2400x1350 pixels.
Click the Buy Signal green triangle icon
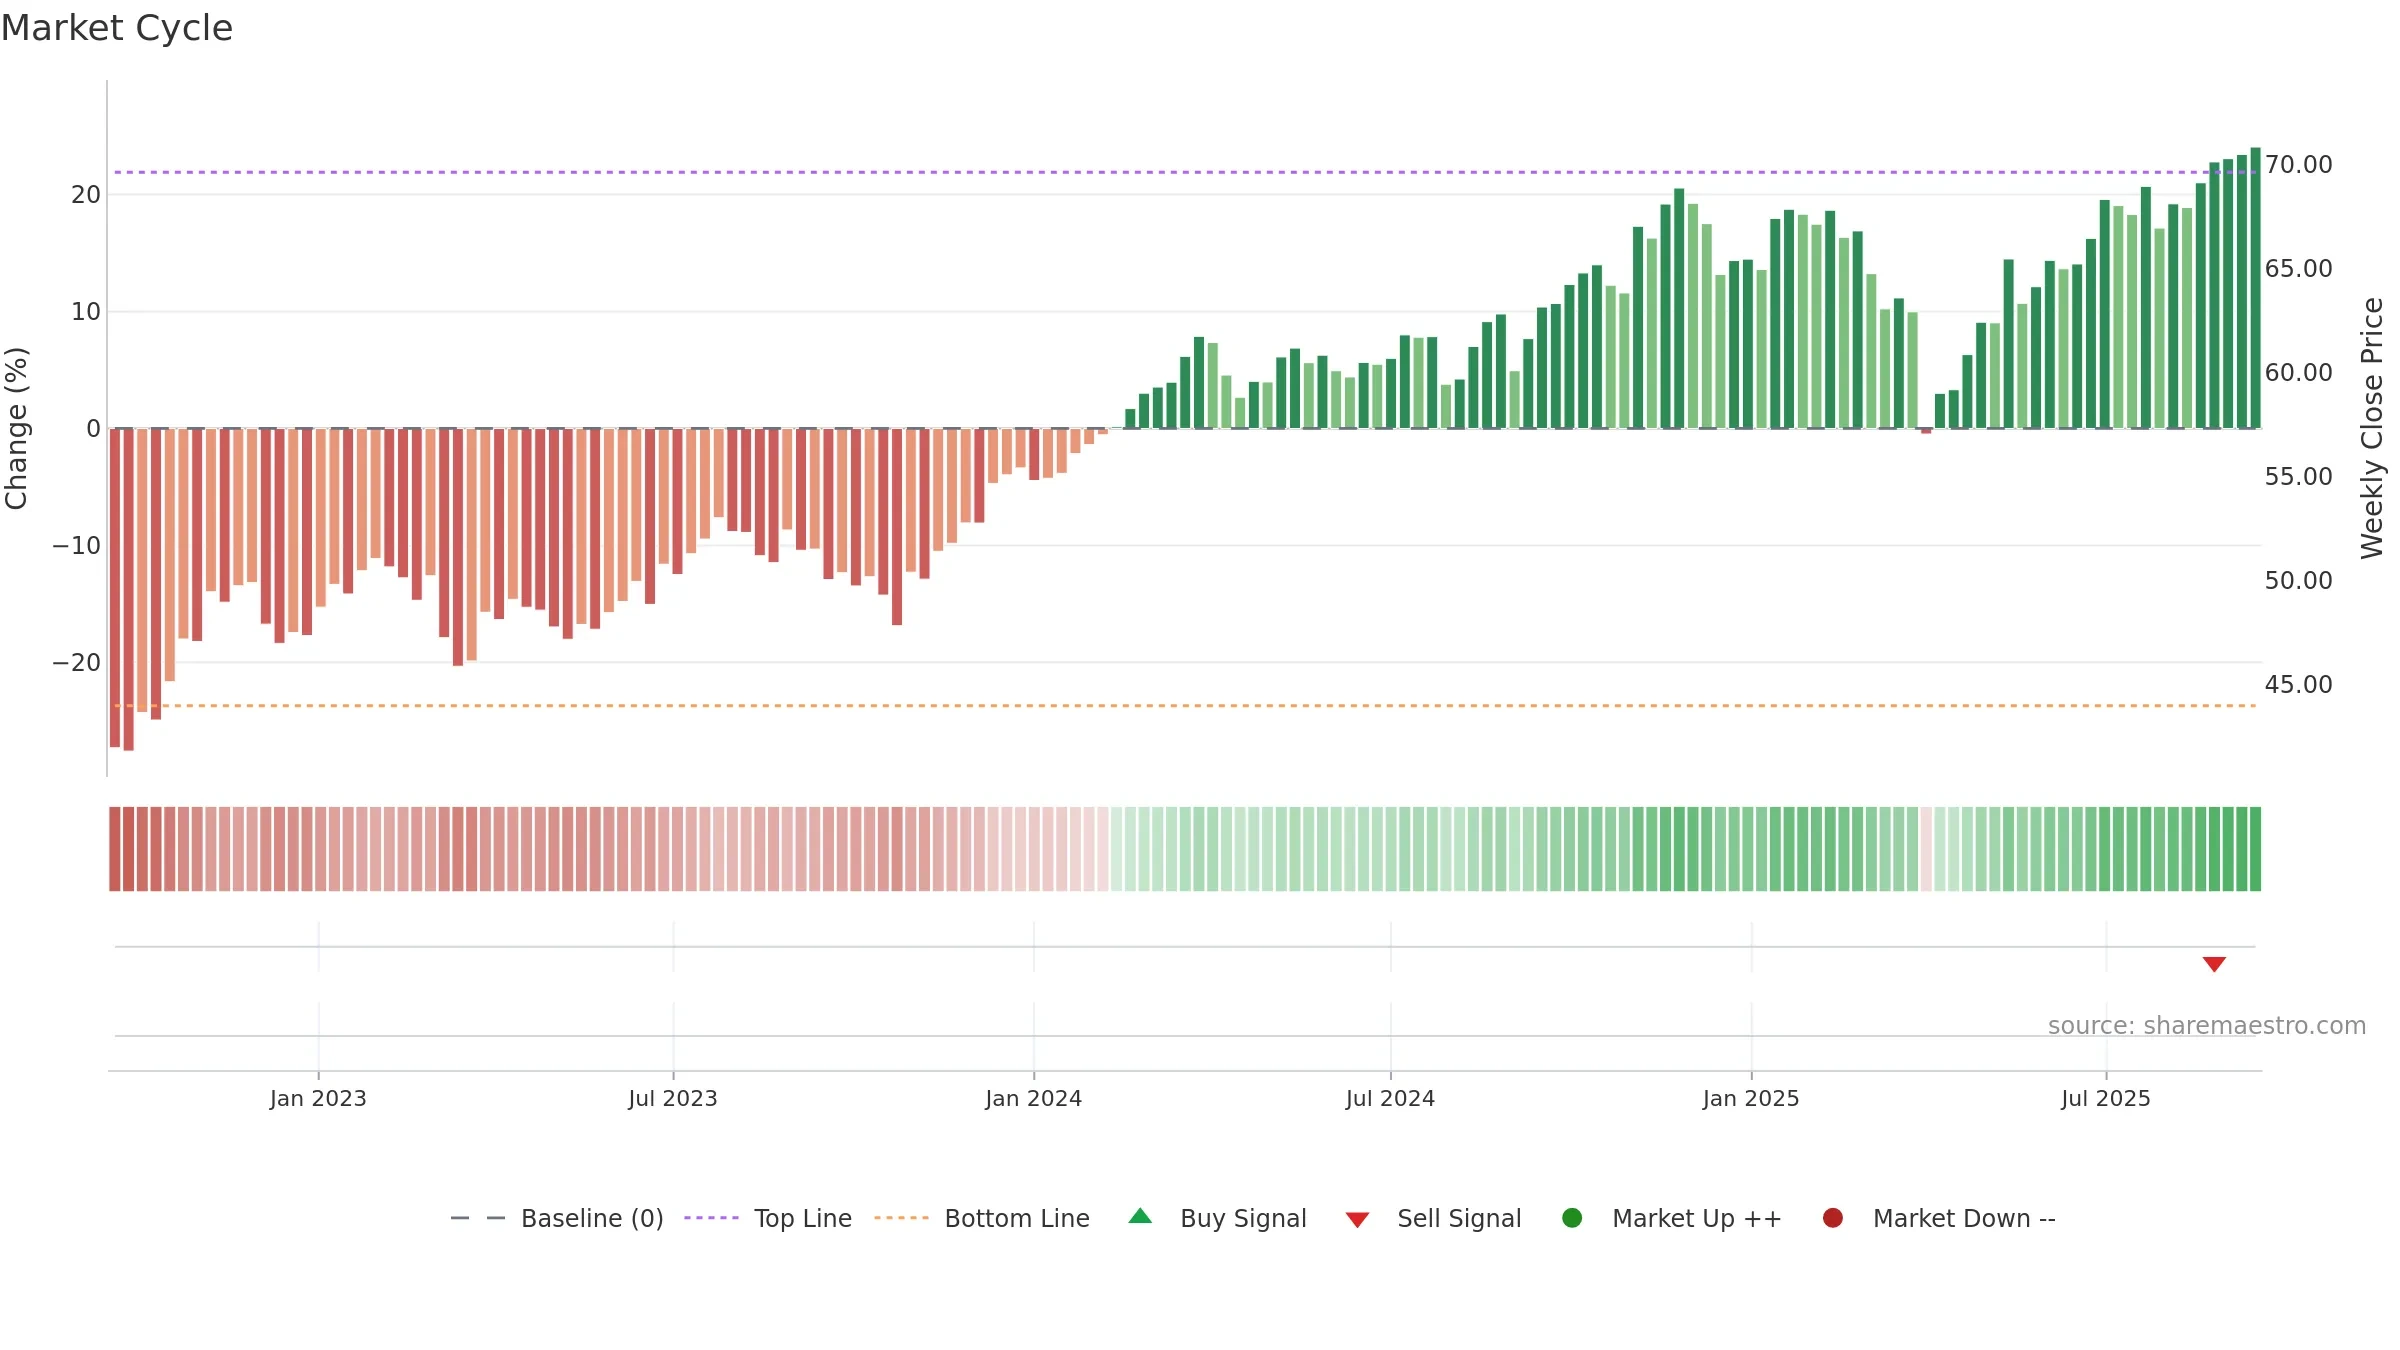[1140, 1216]
